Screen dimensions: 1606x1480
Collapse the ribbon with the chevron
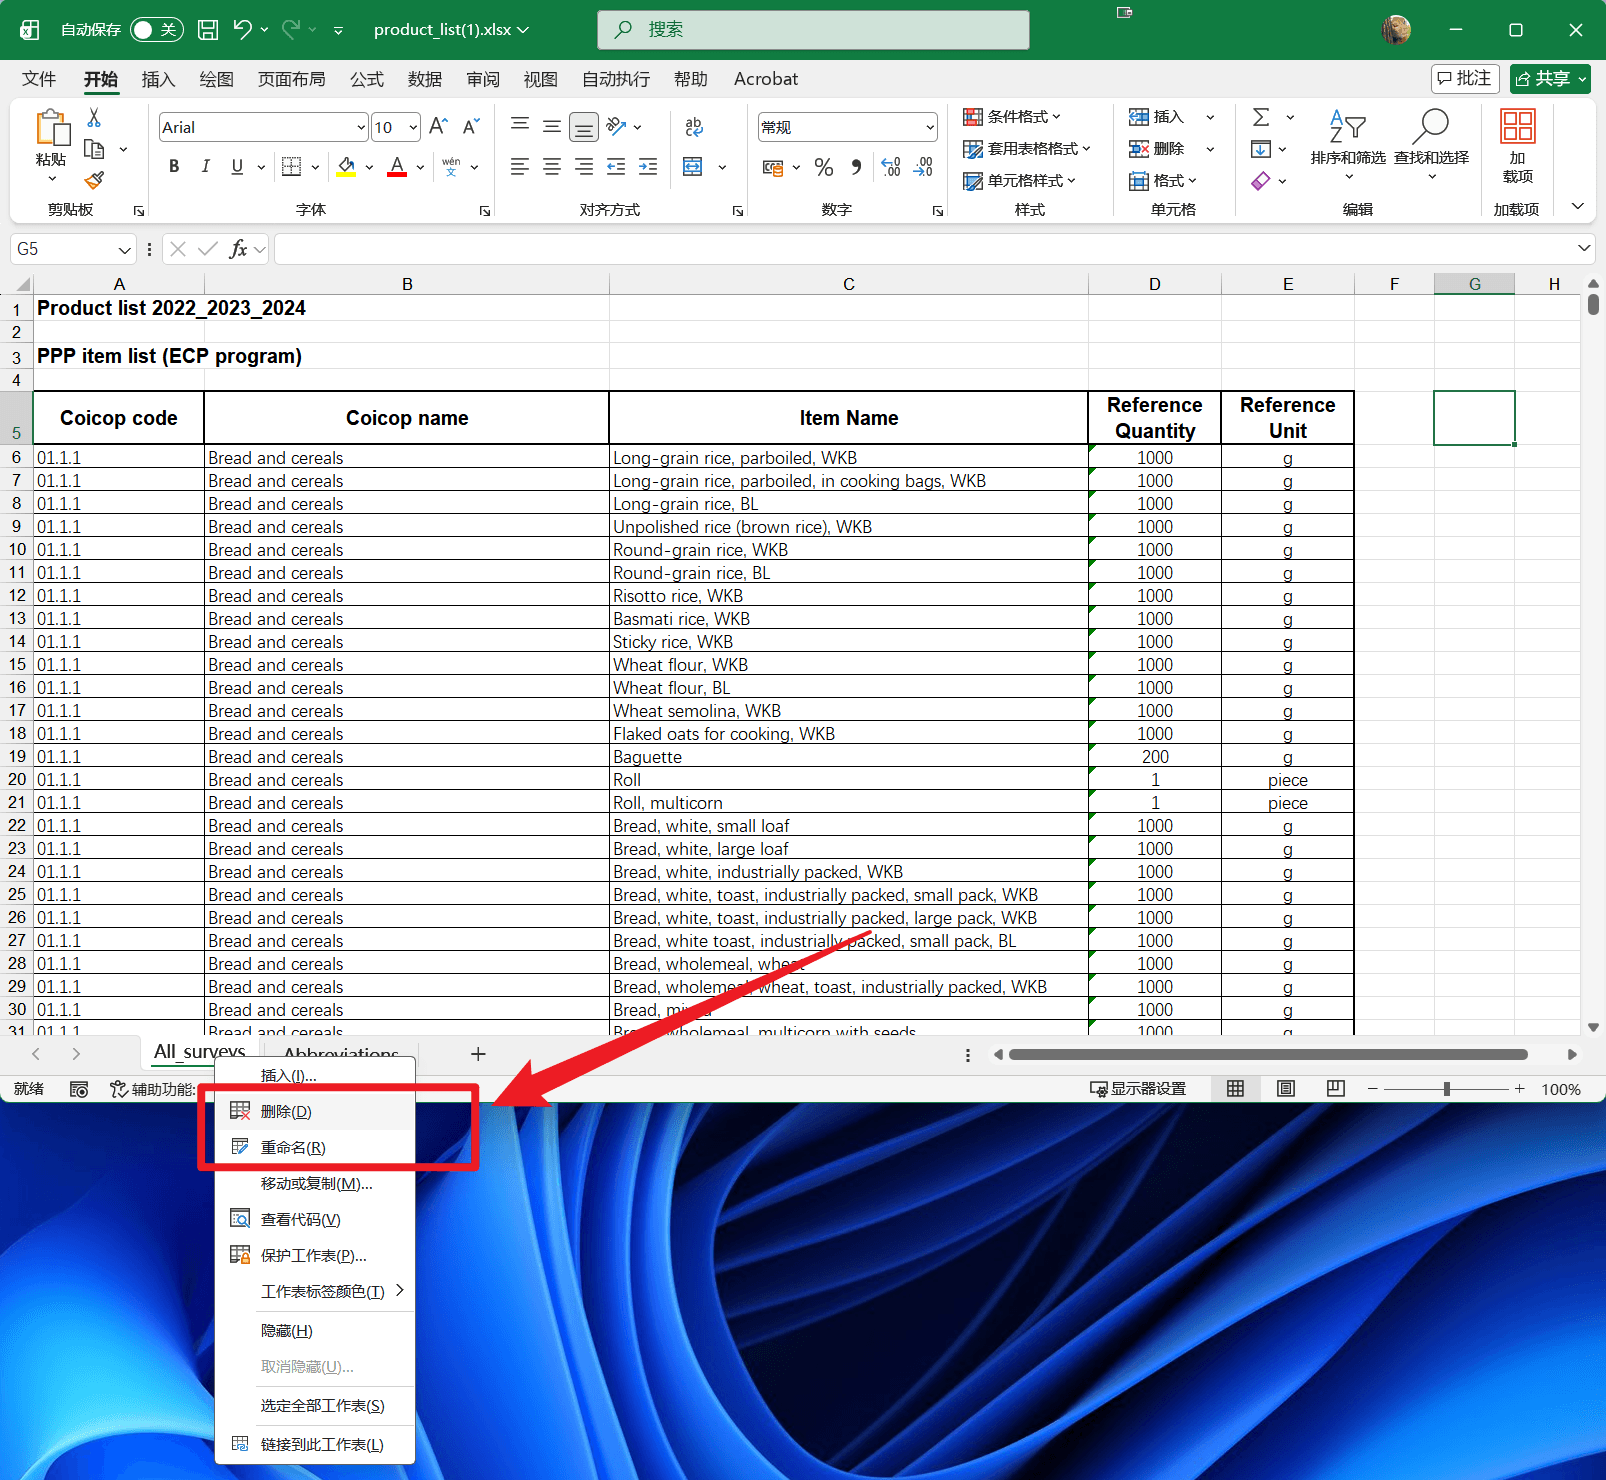(1578, 206)
